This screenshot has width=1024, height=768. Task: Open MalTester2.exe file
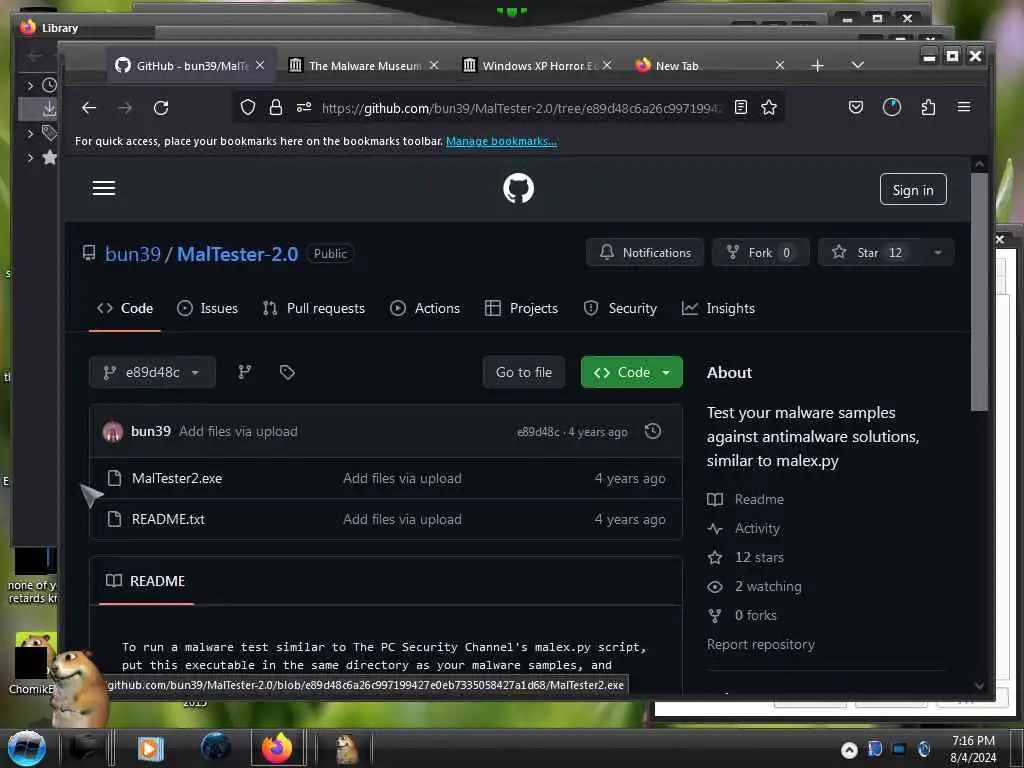point(177,479)
